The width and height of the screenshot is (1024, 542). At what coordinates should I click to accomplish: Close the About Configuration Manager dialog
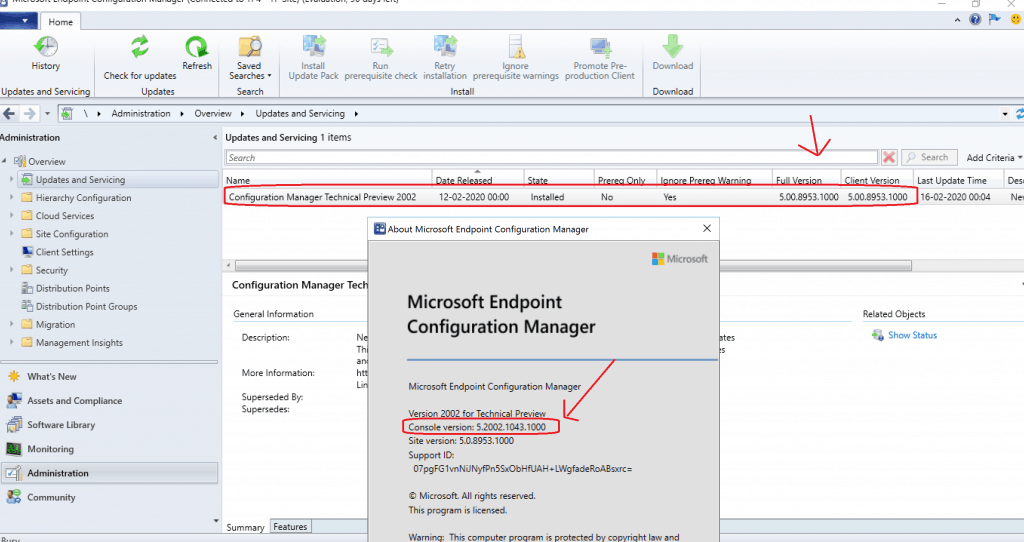click(707, 229)
